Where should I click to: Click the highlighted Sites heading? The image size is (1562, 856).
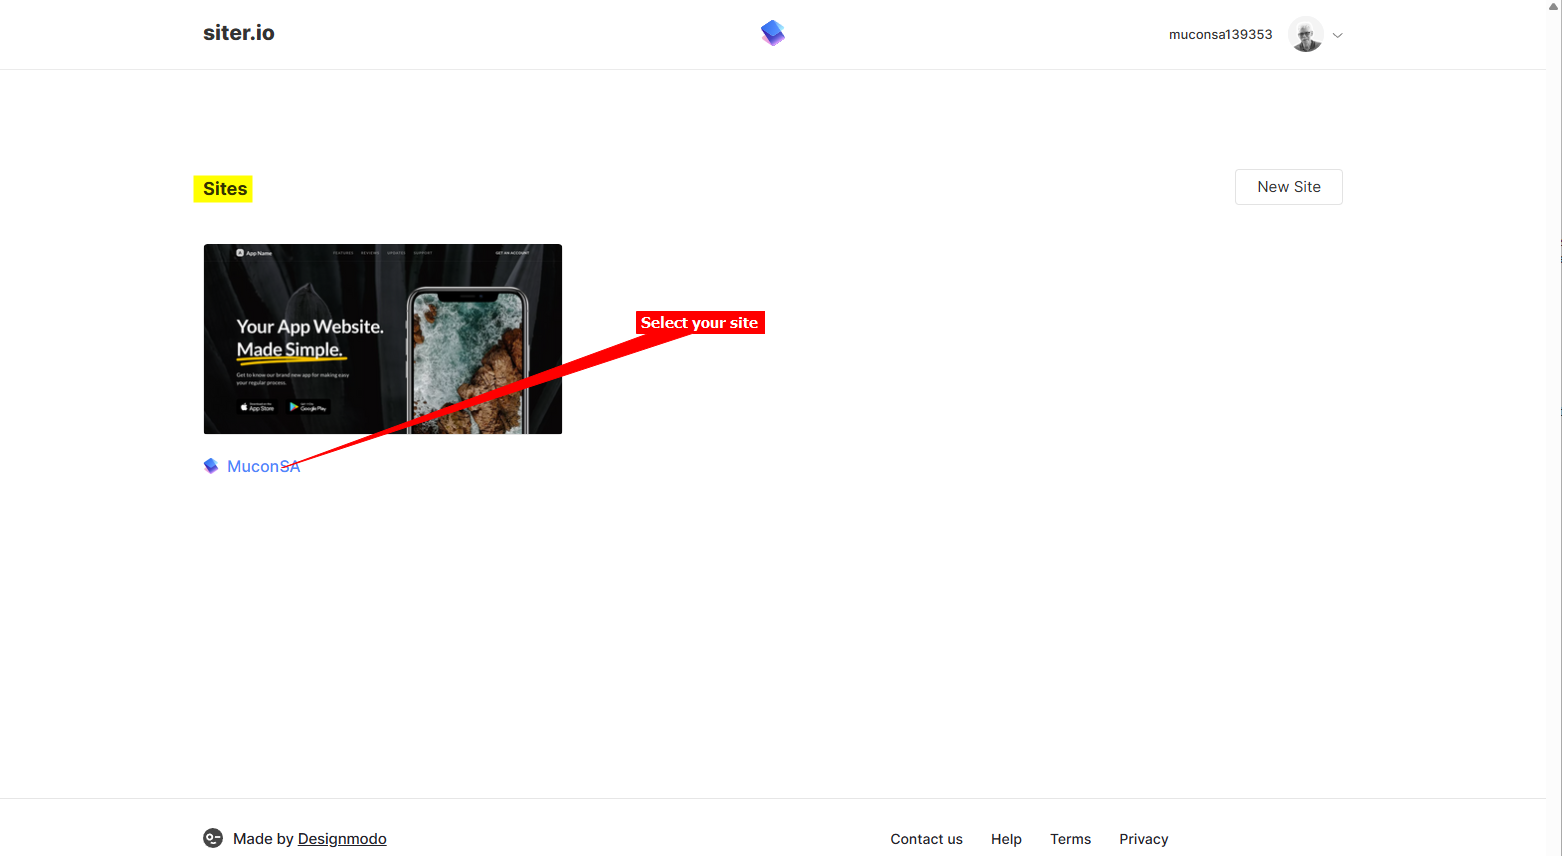click(222, 188)
